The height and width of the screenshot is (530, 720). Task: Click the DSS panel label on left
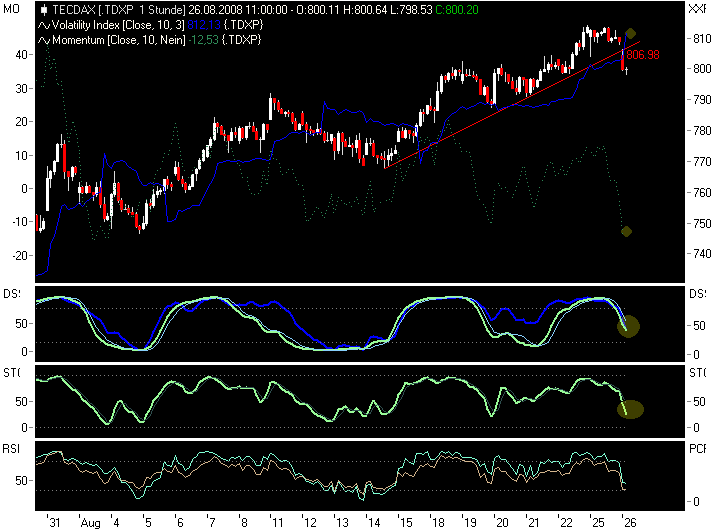[11, 293]
